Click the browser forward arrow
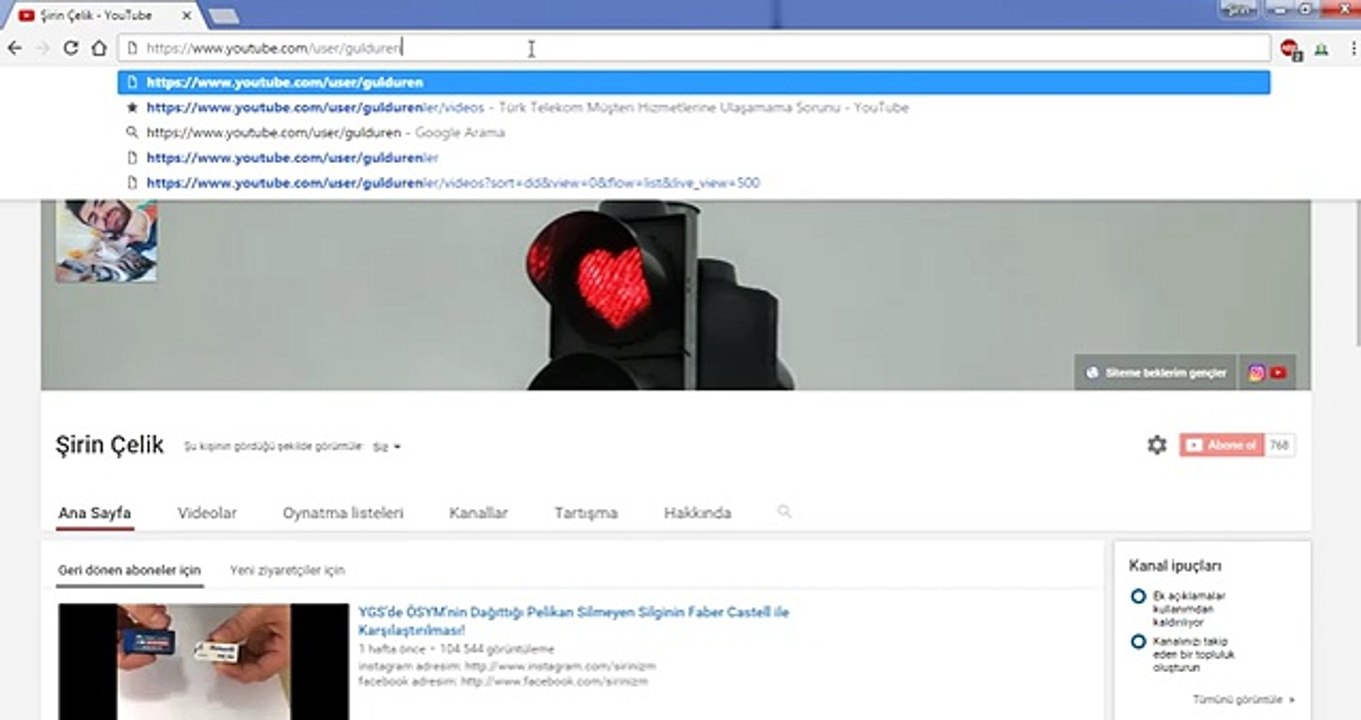1361x720 pixels. point(42,48)
